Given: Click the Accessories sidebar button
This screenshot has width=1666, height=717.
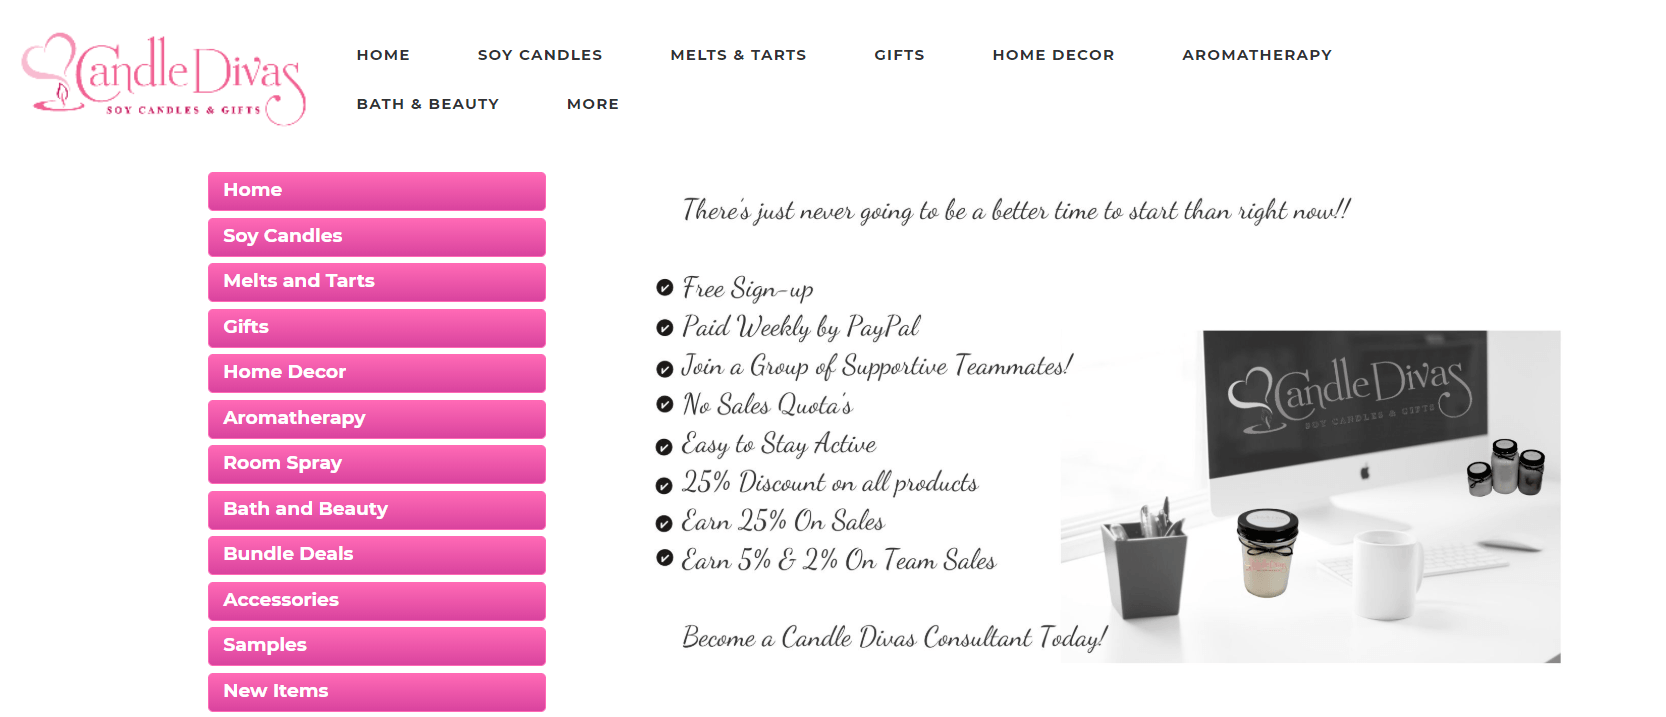Looking at the screenshot, I should (377, 601).
